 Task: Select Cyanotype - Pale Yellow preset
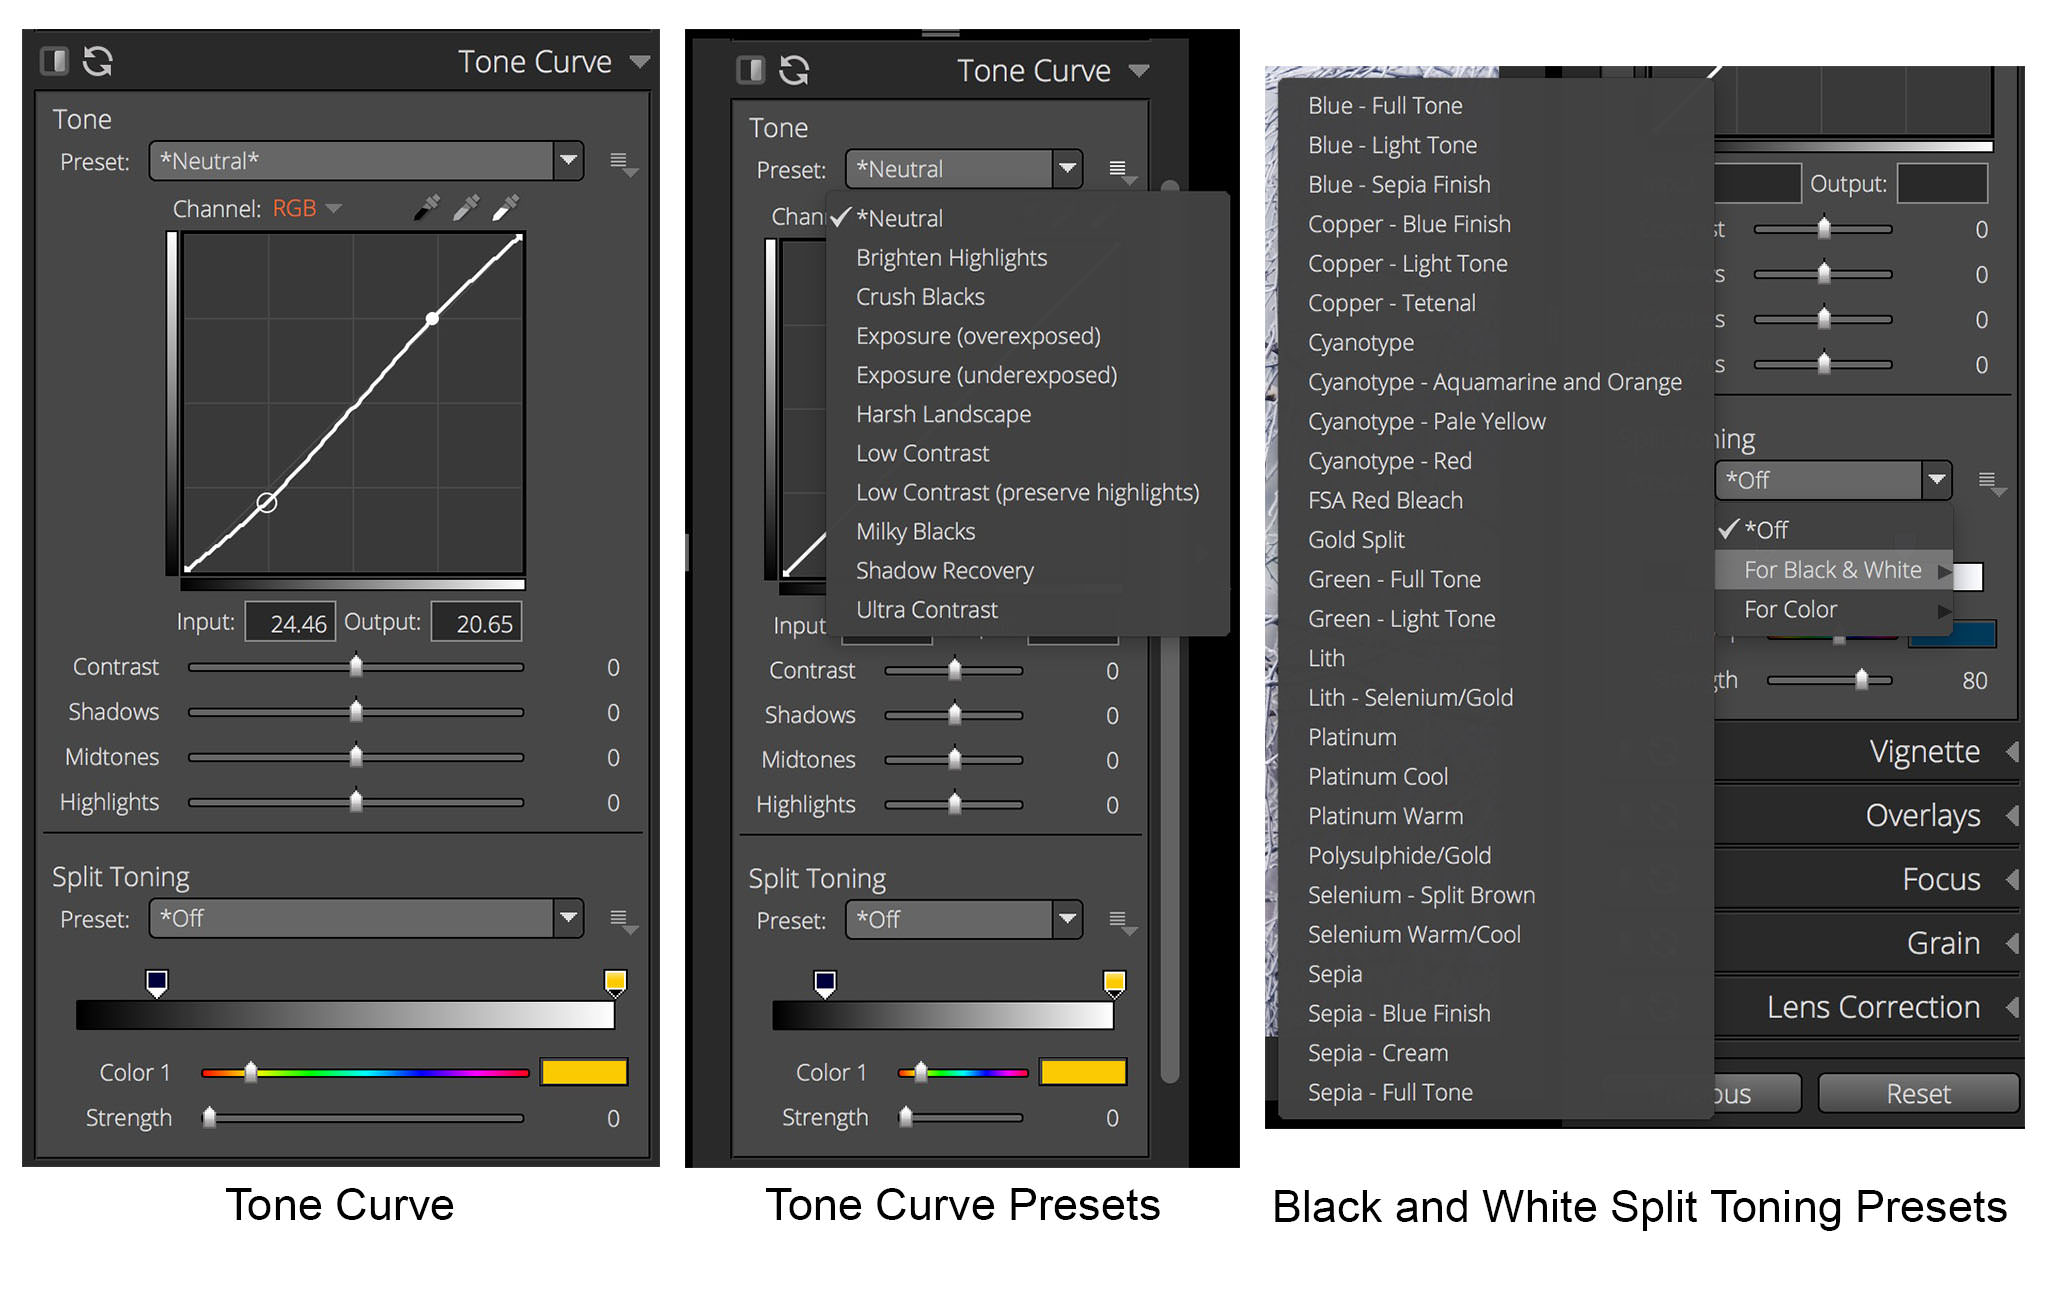(1426, 421)
